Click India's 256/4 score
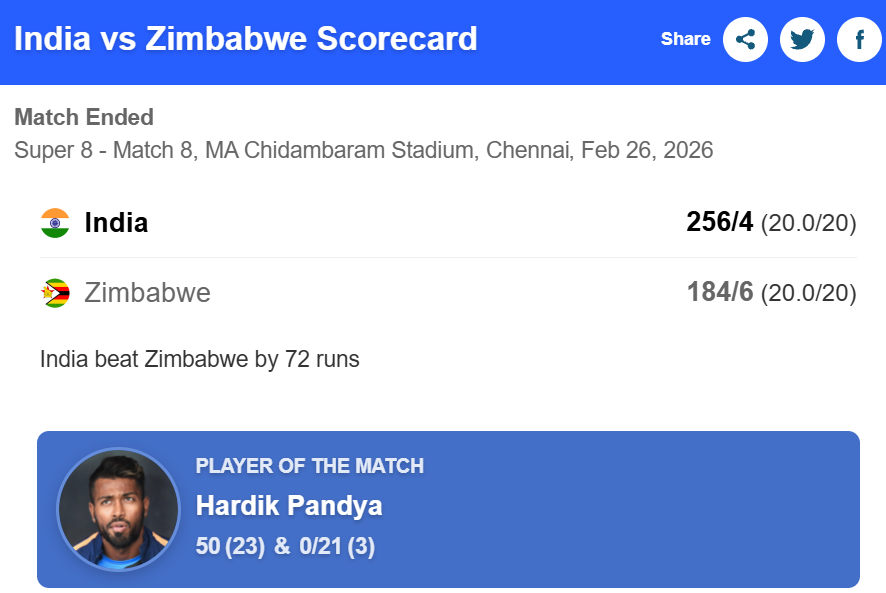 (x=719, y=222)
